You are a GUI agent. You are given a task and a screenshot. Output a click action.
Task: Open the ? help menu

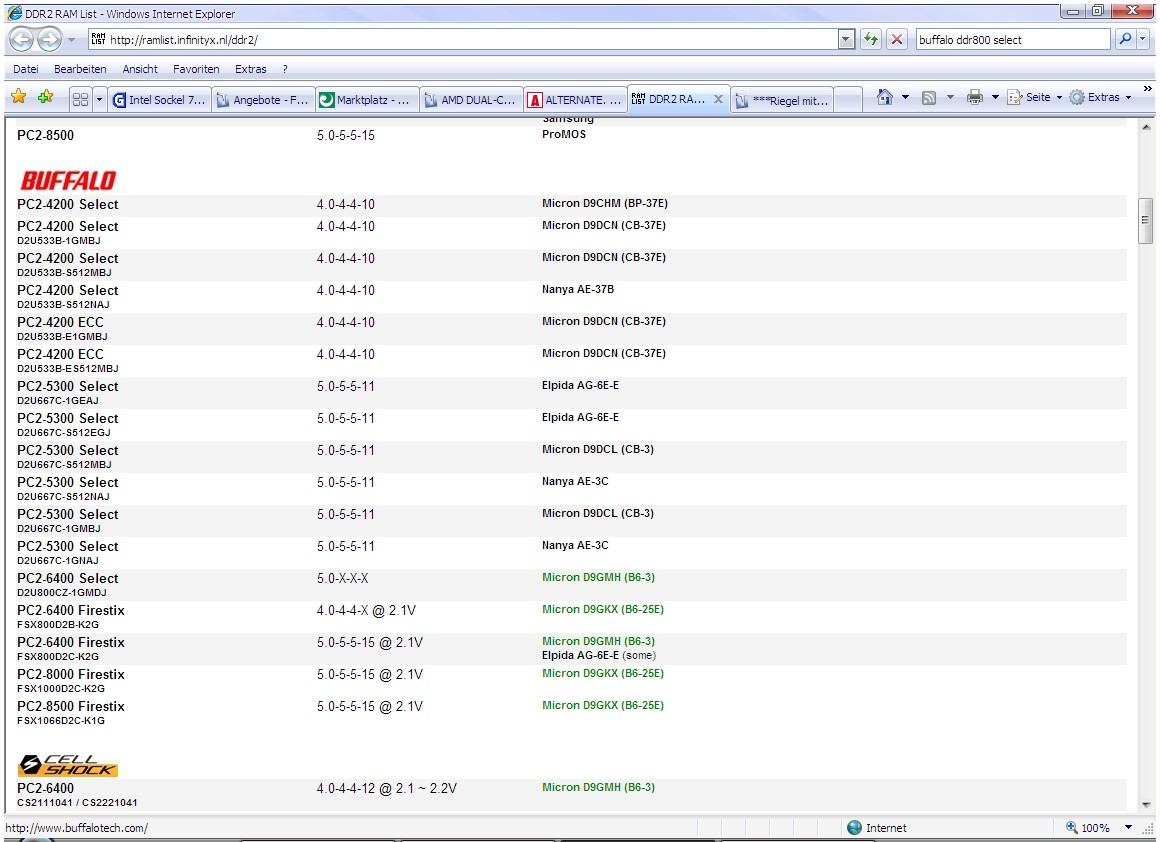(285, 69)
